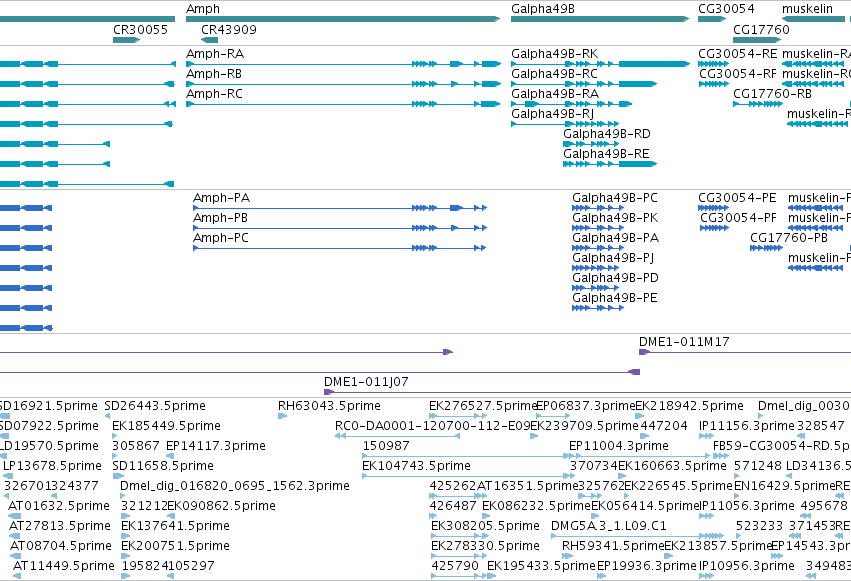Image resolution: width=851 pixels, height=581 pixels.
Task: Select the EK200751.5prime EST label
Action: (175, 547)
